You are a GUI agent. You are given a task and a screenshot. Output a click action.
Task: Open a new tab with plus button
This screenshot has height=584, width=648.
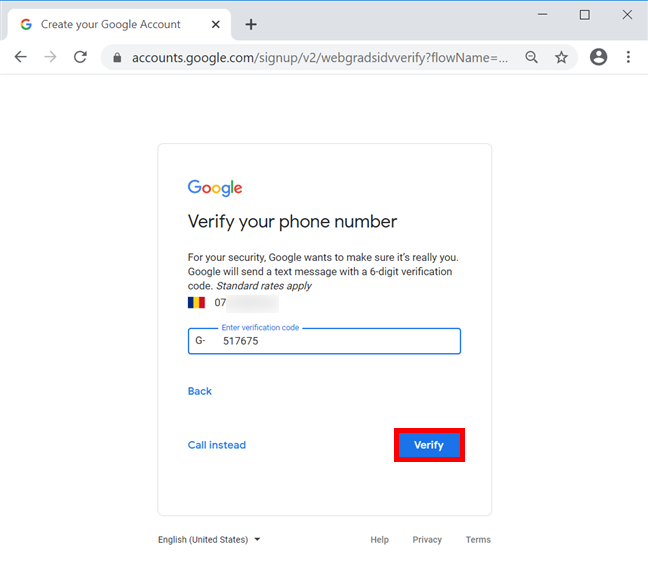click(251, 24)
